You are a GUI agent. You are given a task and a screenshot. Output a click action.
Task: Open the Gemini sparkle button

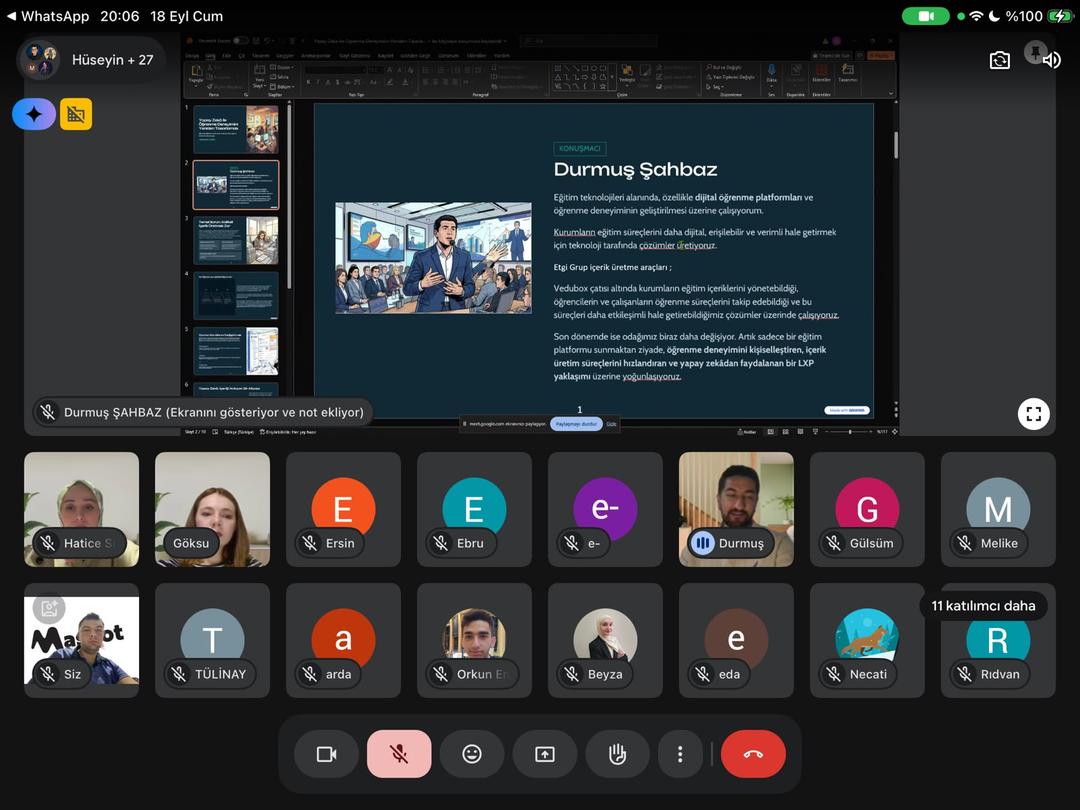pyautogui.click(x=34, y=114)
